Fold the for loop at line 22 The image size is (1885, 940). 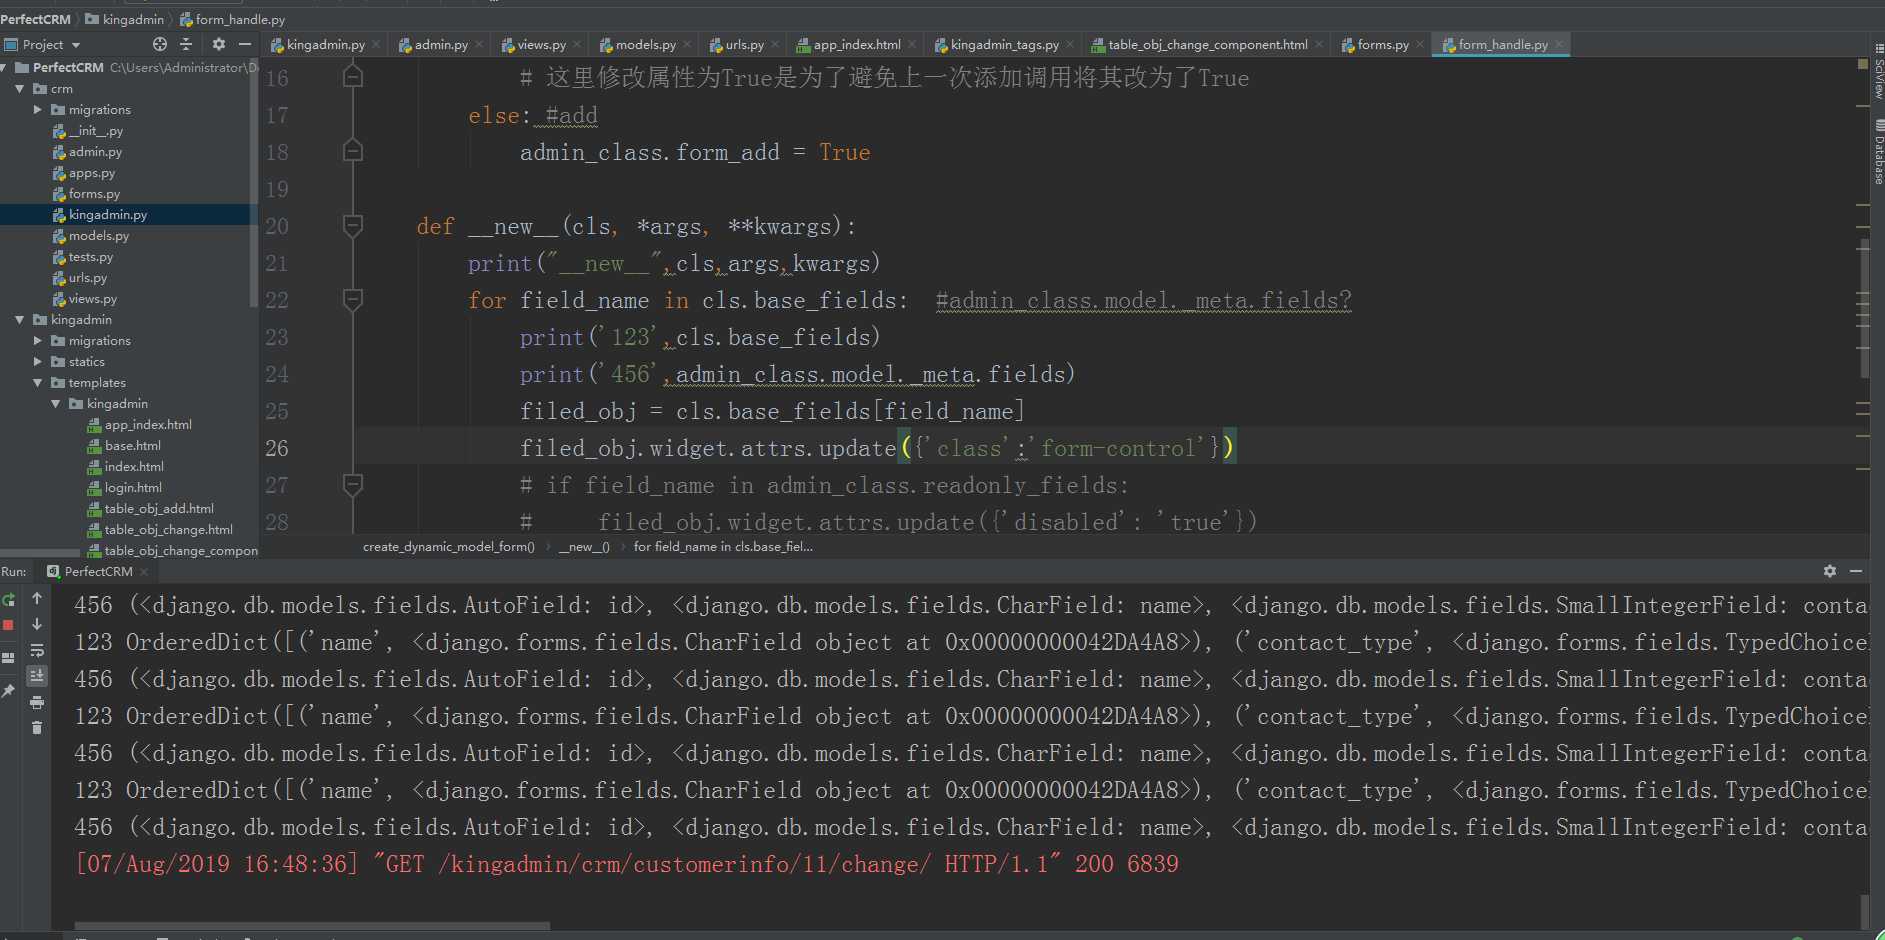point(352,299)
